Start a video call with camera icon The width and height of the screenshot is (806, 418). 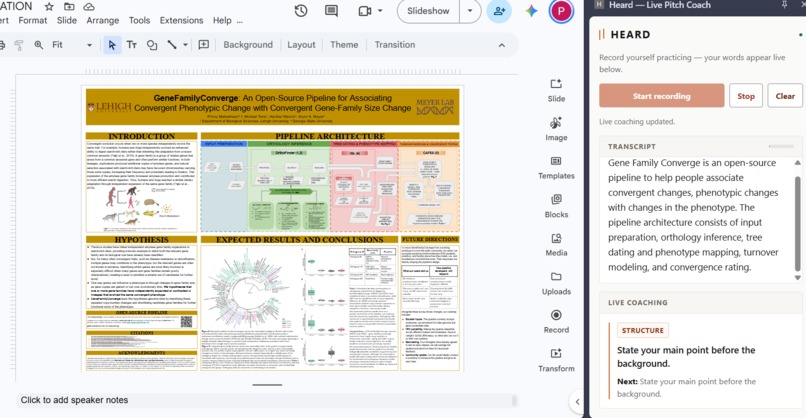pos(364,11)
